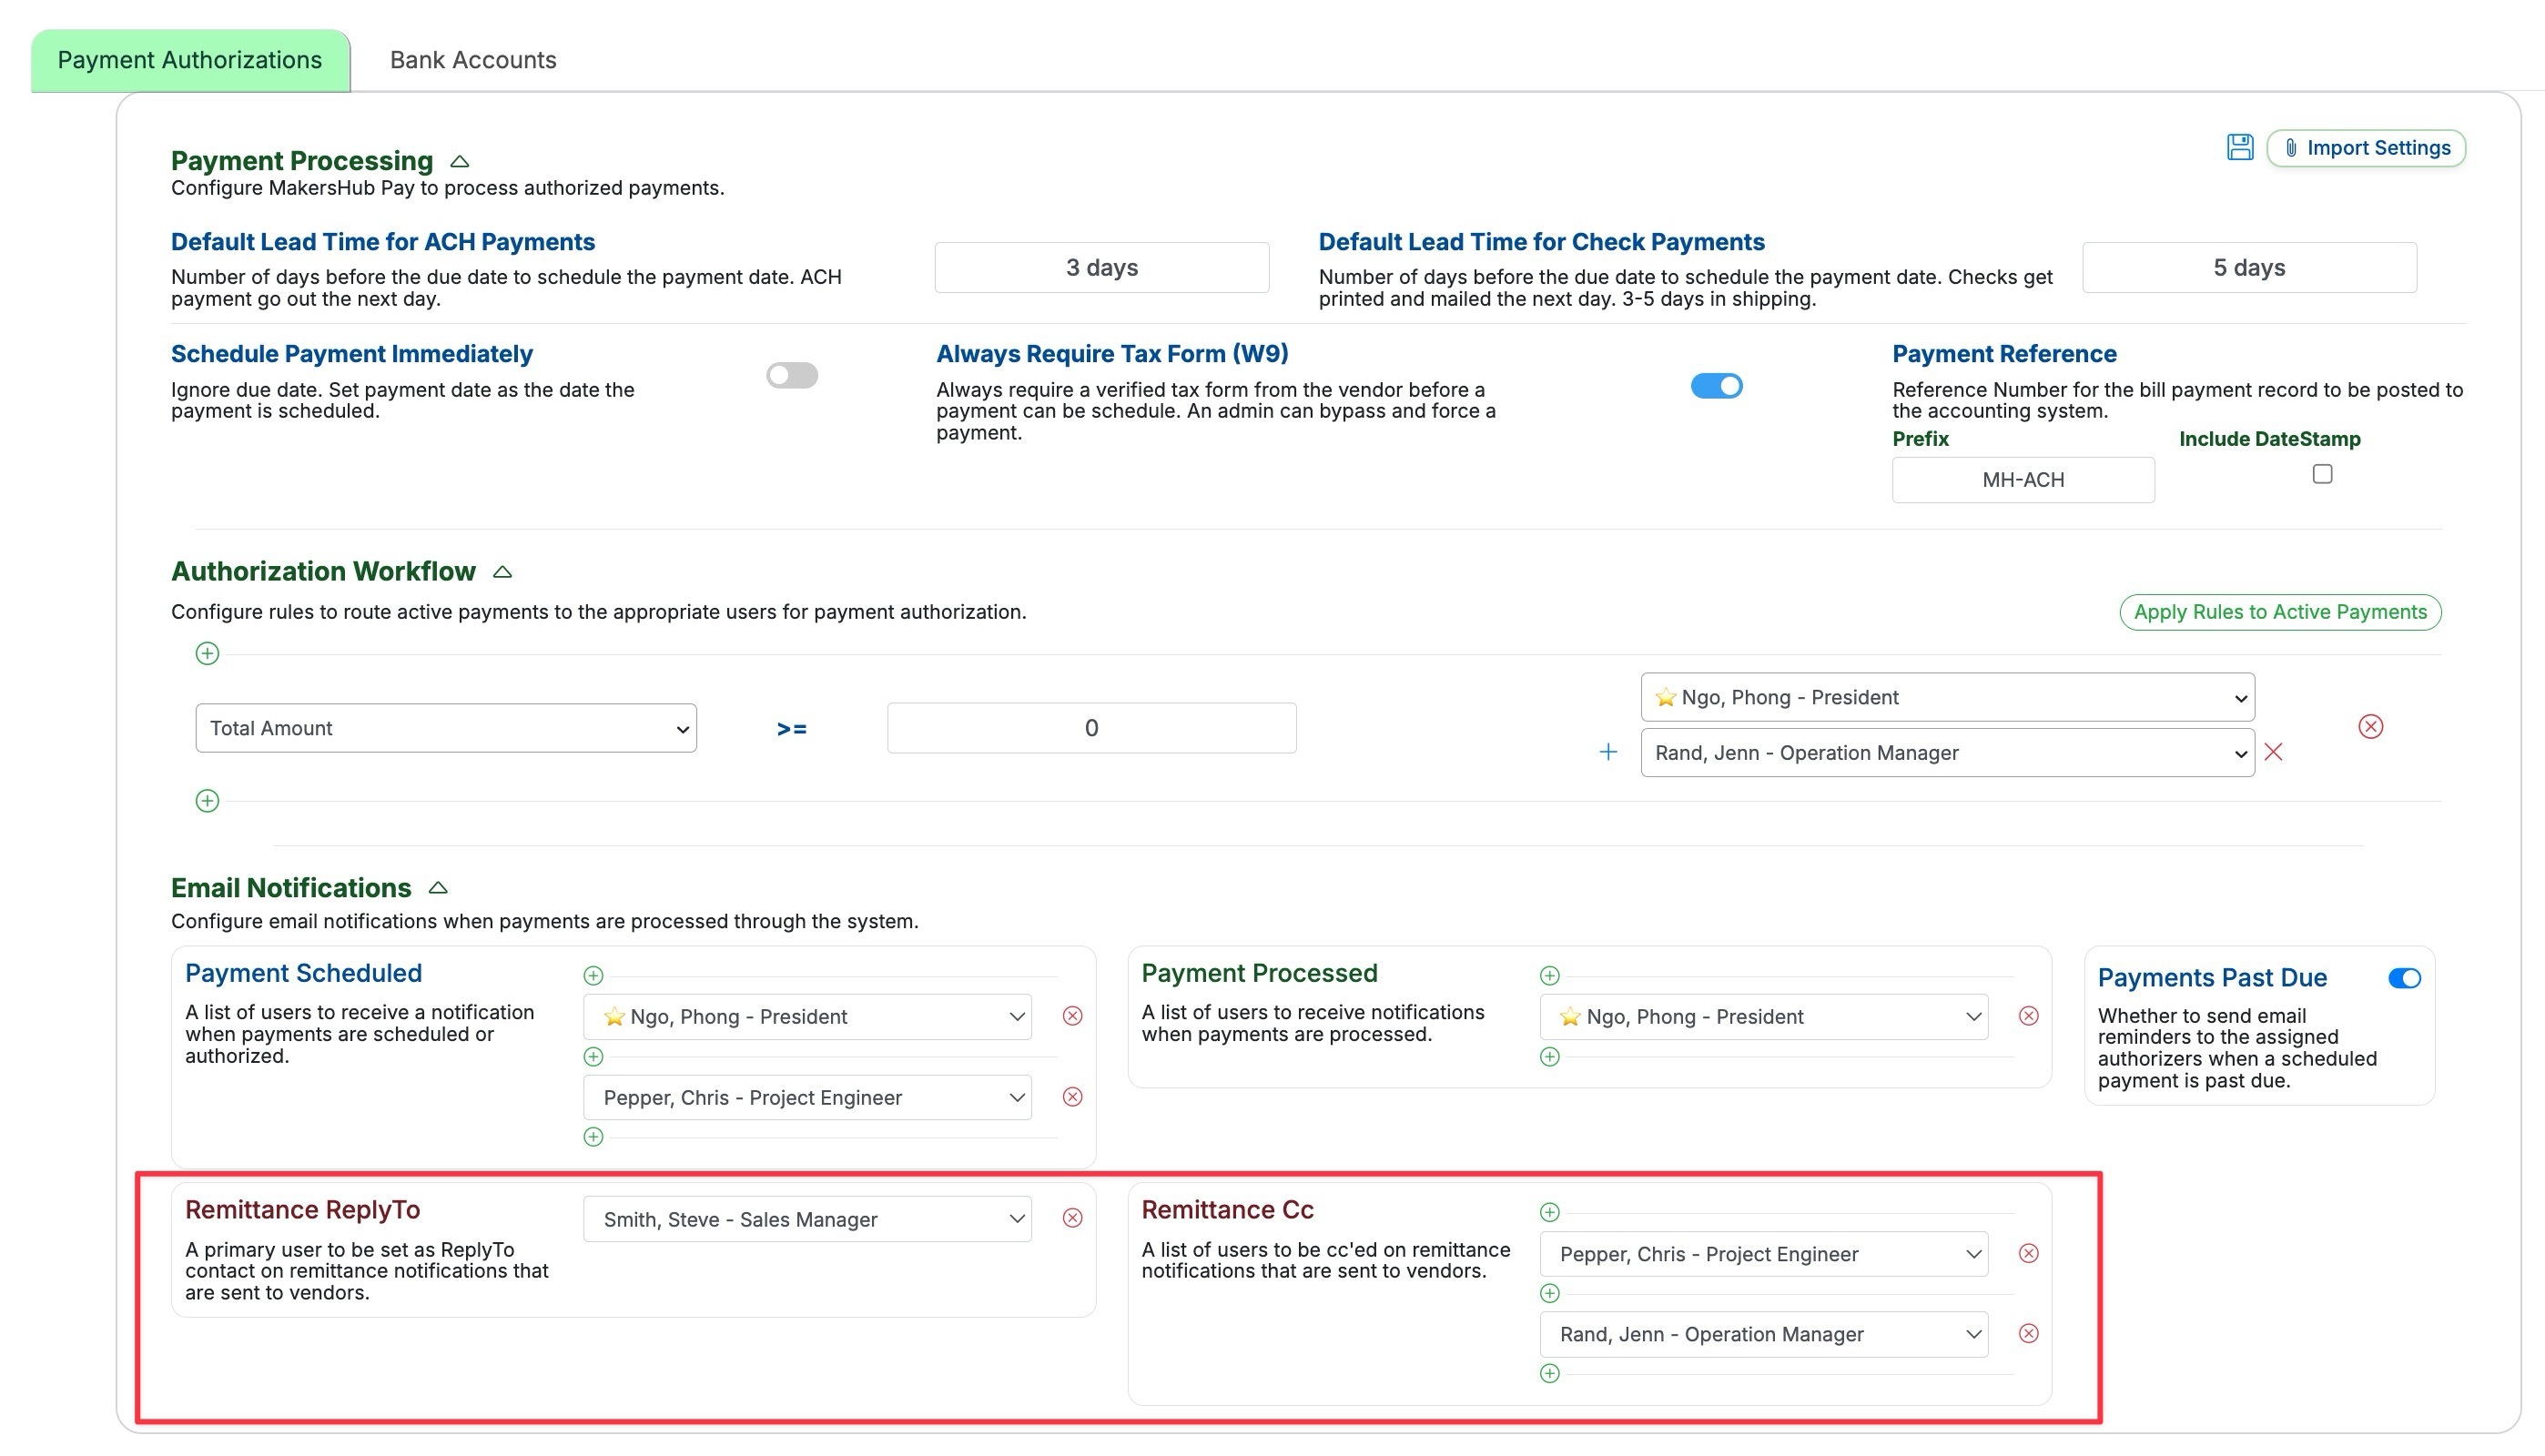
Task: Remove Rand, Jenn authorizer with red X
Action: 2273,752
